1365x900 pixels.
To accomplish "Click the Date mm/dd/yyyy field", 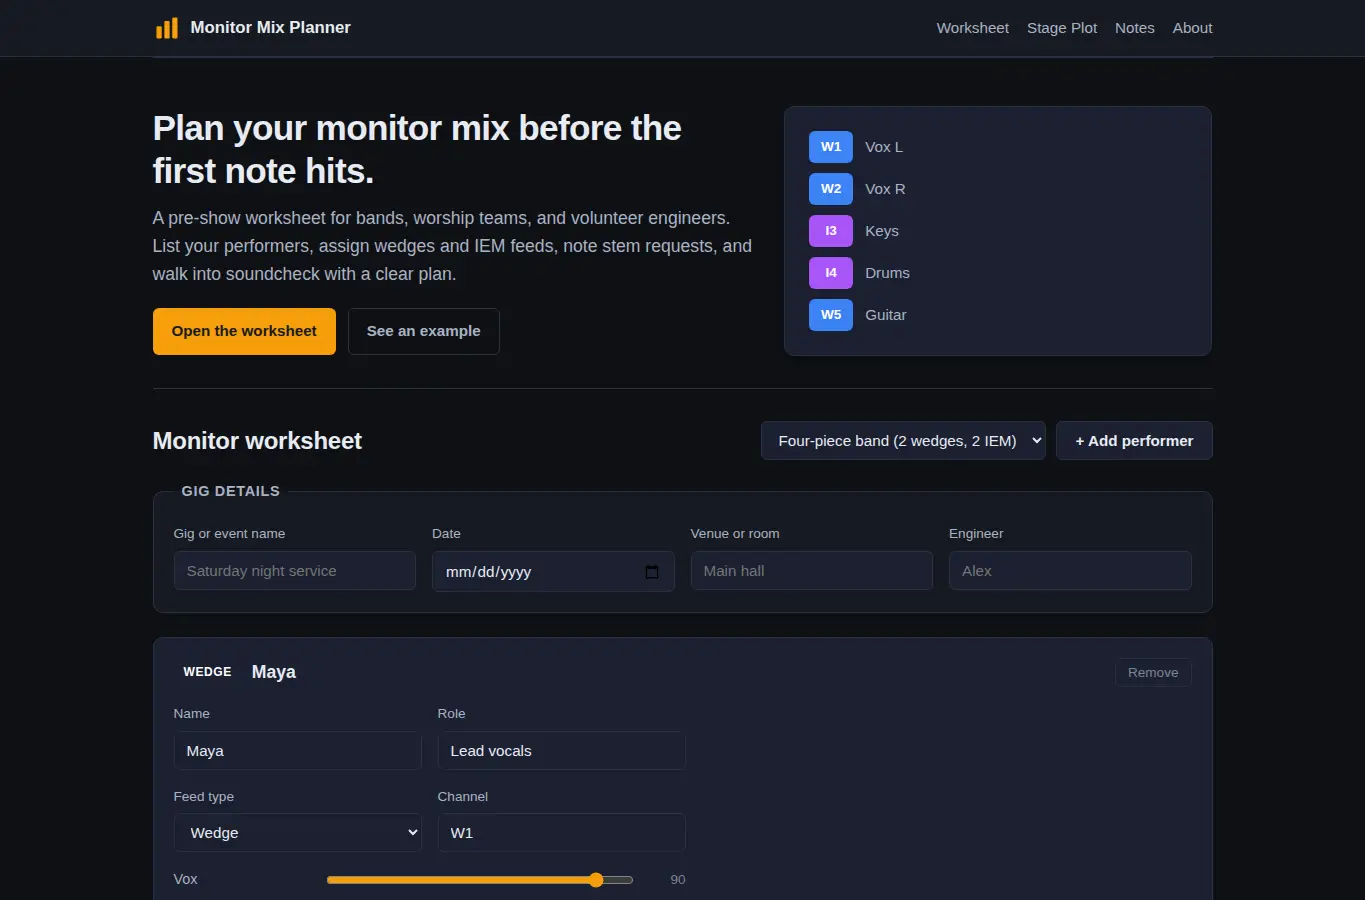I will (x=553, y=571).
